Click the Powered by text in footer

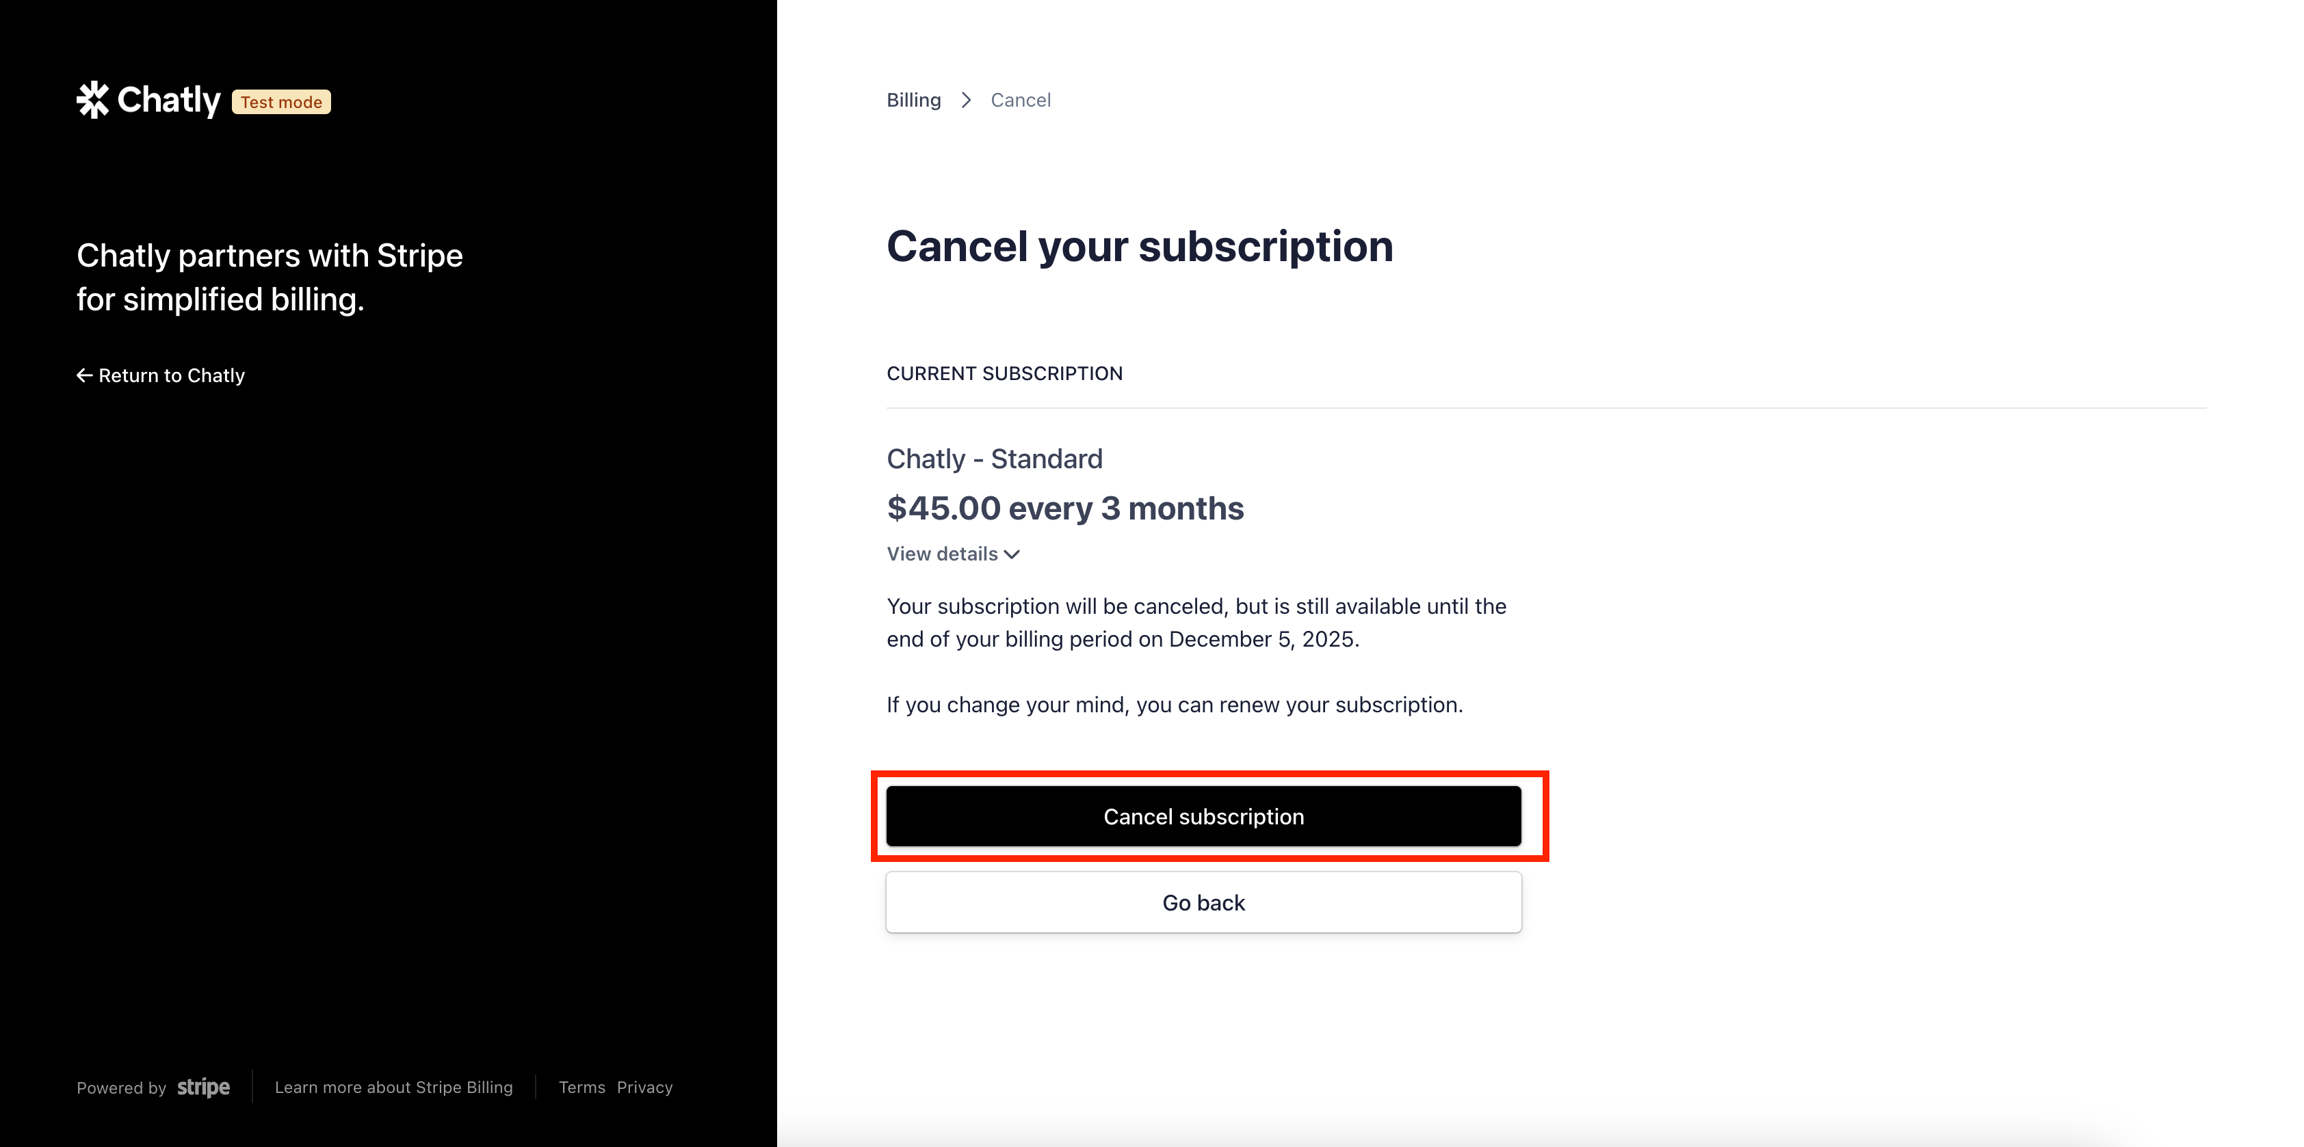[121, 1088]
